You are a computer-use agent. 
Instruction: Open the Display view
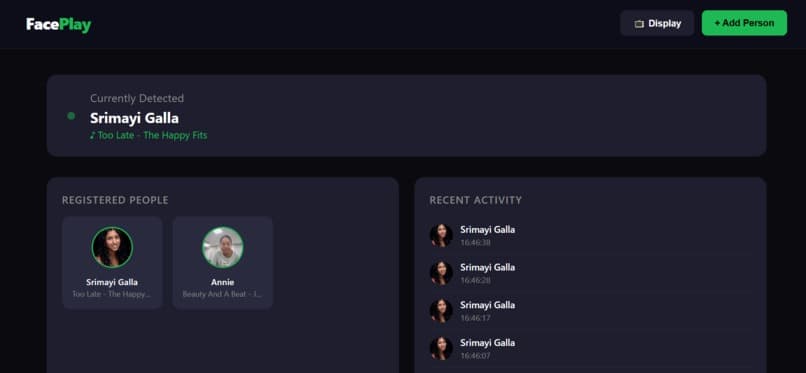coord(657,23)
